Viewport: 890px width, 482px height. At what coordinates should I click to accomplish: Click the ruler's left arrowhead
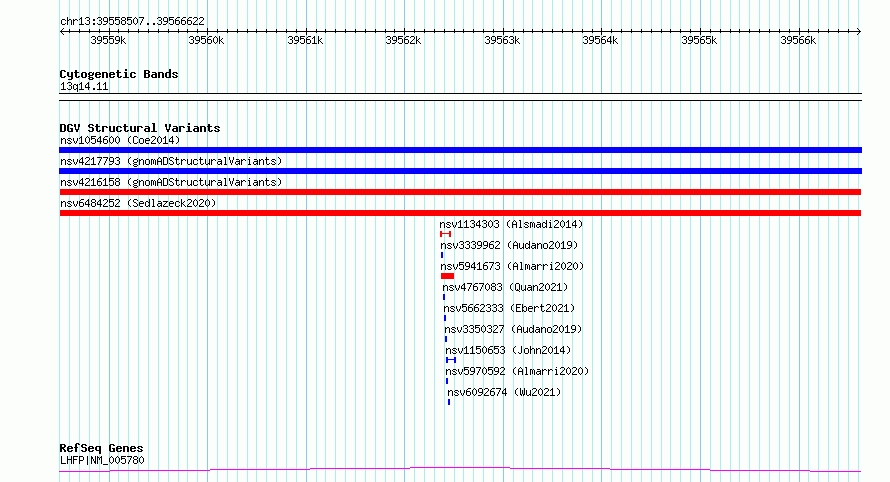click(62, 32)
